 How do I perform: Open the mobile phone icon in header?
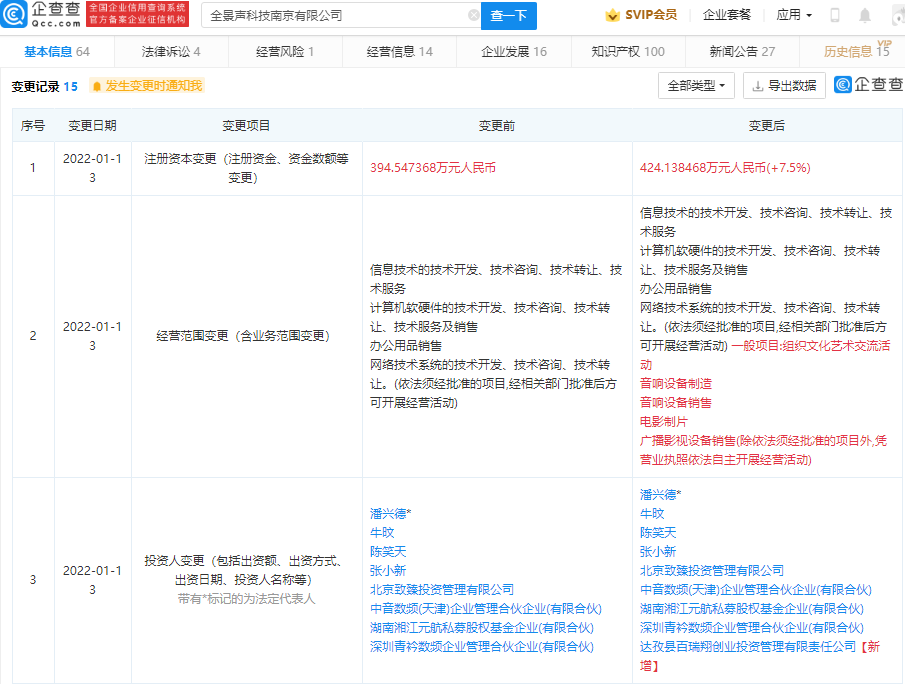[835, 15]
